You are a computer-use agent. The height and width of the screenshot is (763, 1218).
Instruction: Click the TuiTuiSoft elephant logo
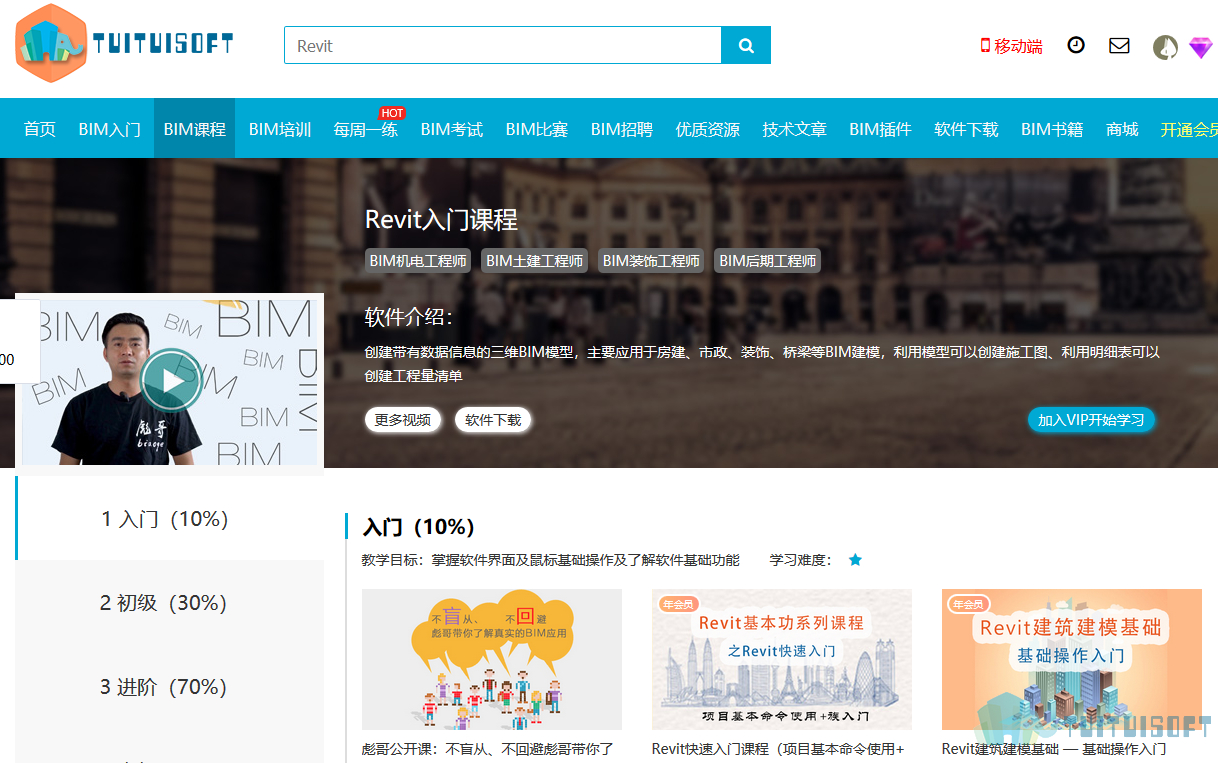124,43
